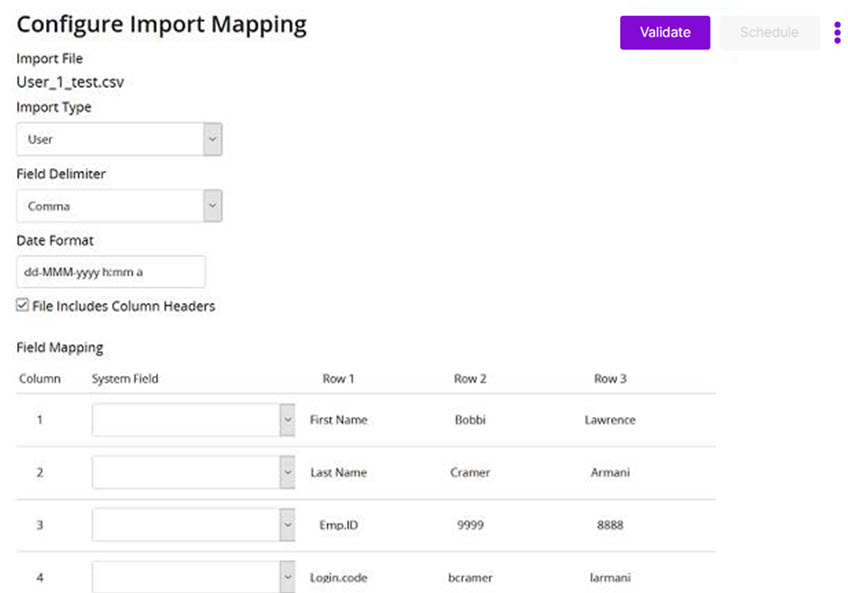
Task: Click the Row 2 column header
Action: click(470, 379)
